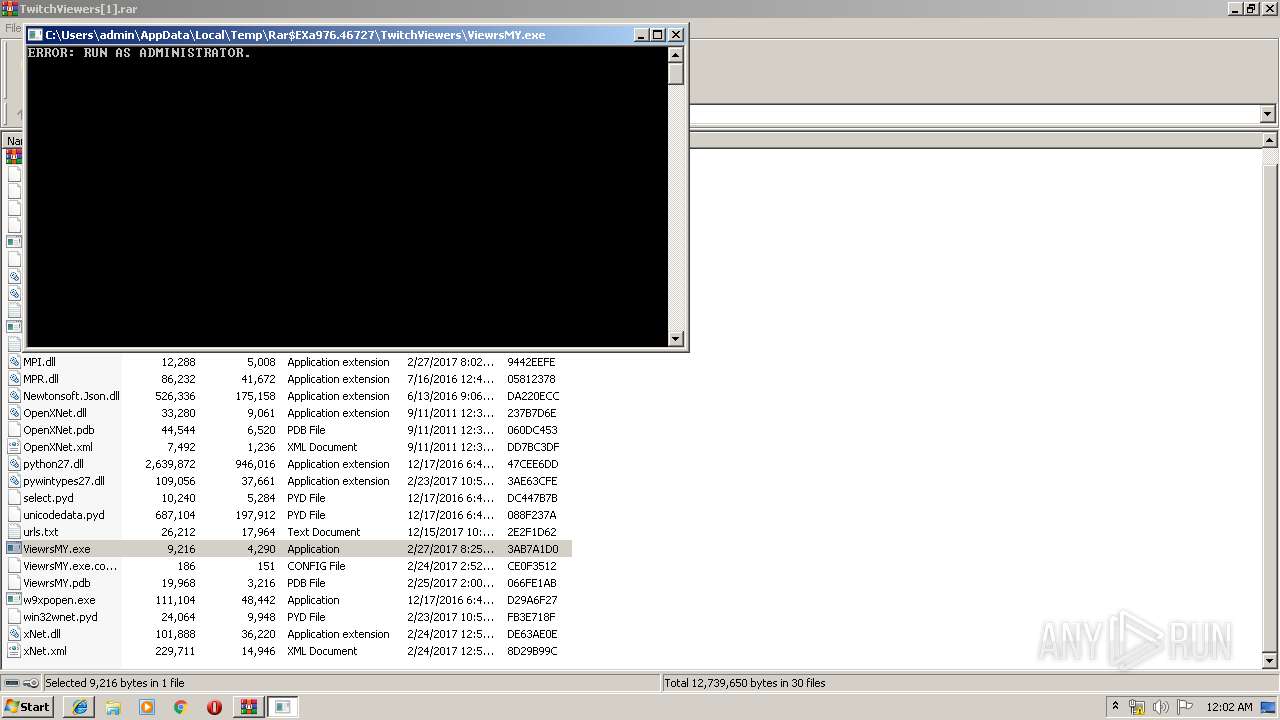Click the taskbar clock 12:02 AM
This screenshot has height=720, width=1280.
(1229, 707)
